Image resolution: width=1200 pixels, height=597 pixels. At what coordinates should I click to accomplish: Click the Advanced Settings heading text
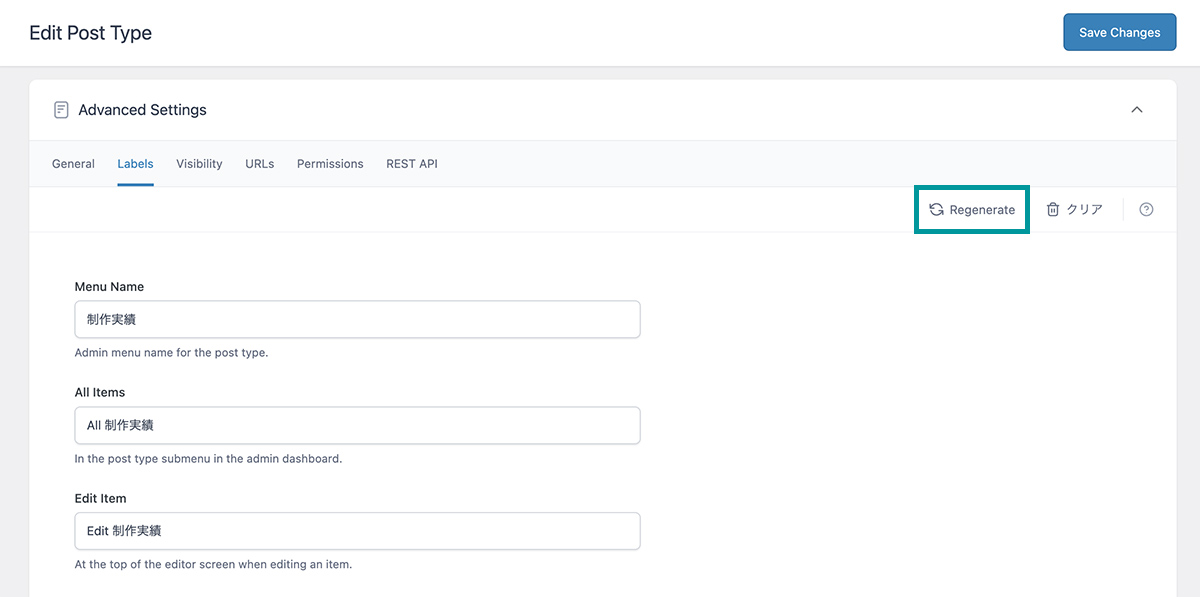point(142,110)
